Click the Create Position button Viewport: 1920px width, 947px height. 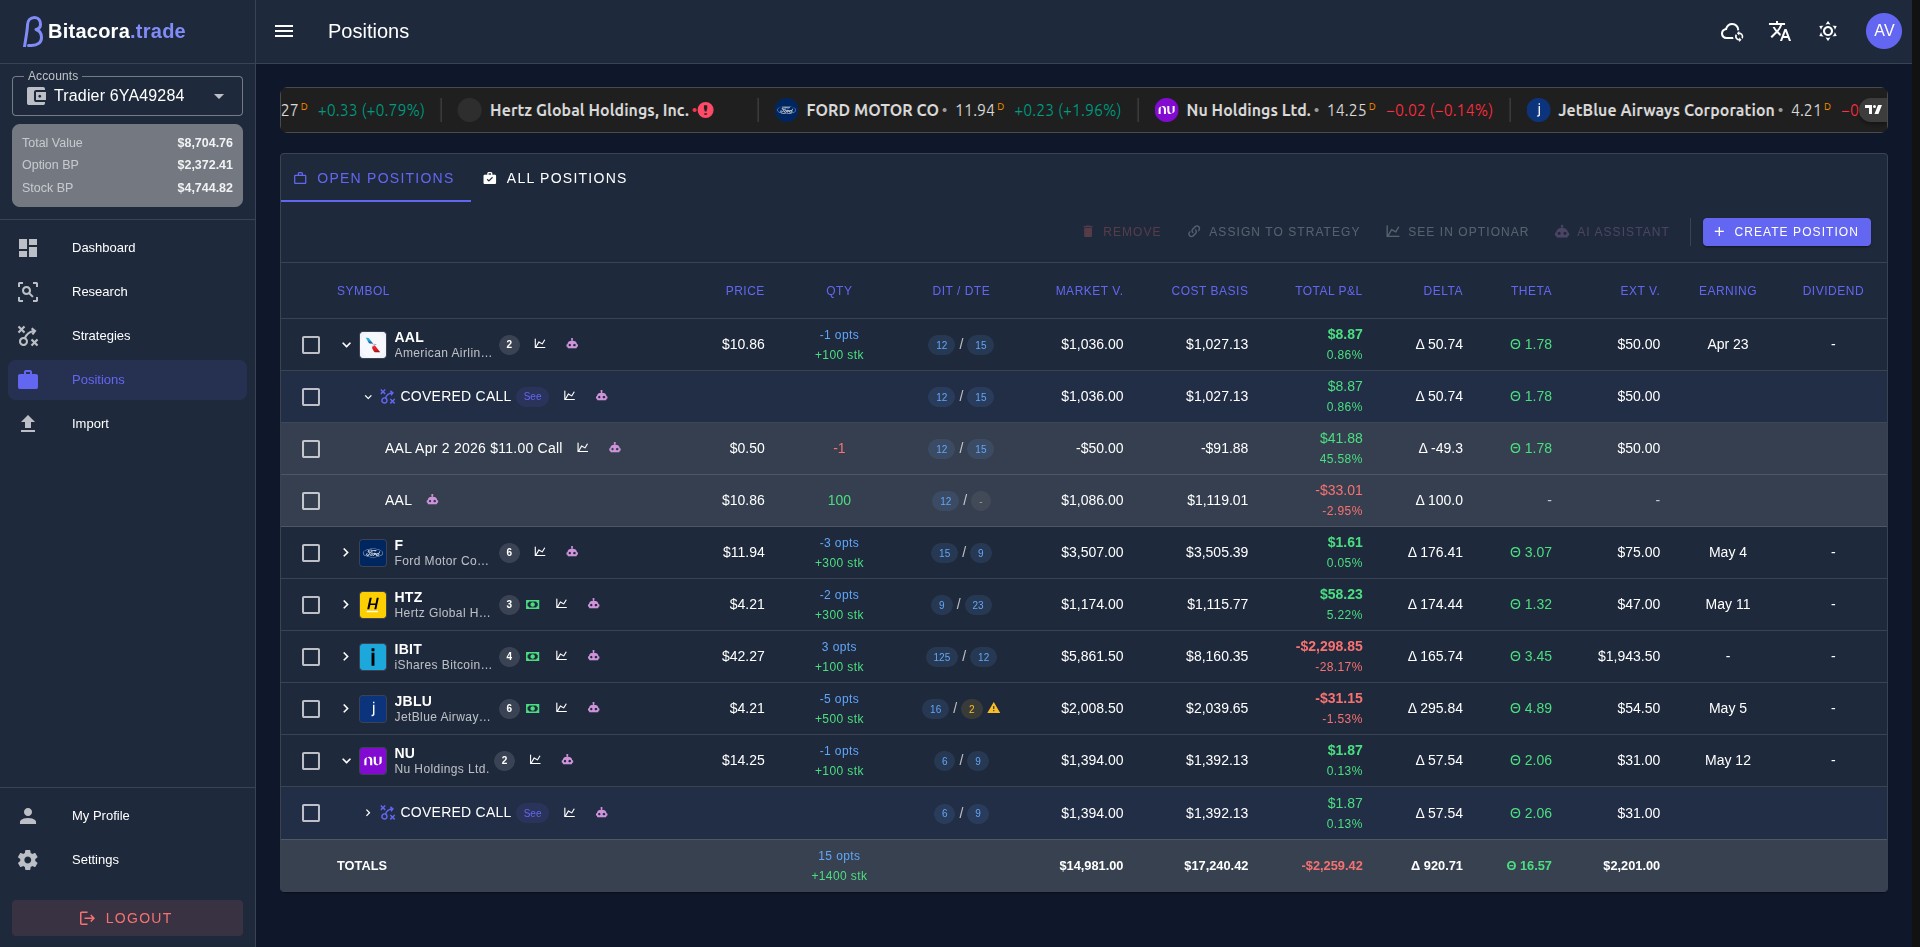point(1786,231)
